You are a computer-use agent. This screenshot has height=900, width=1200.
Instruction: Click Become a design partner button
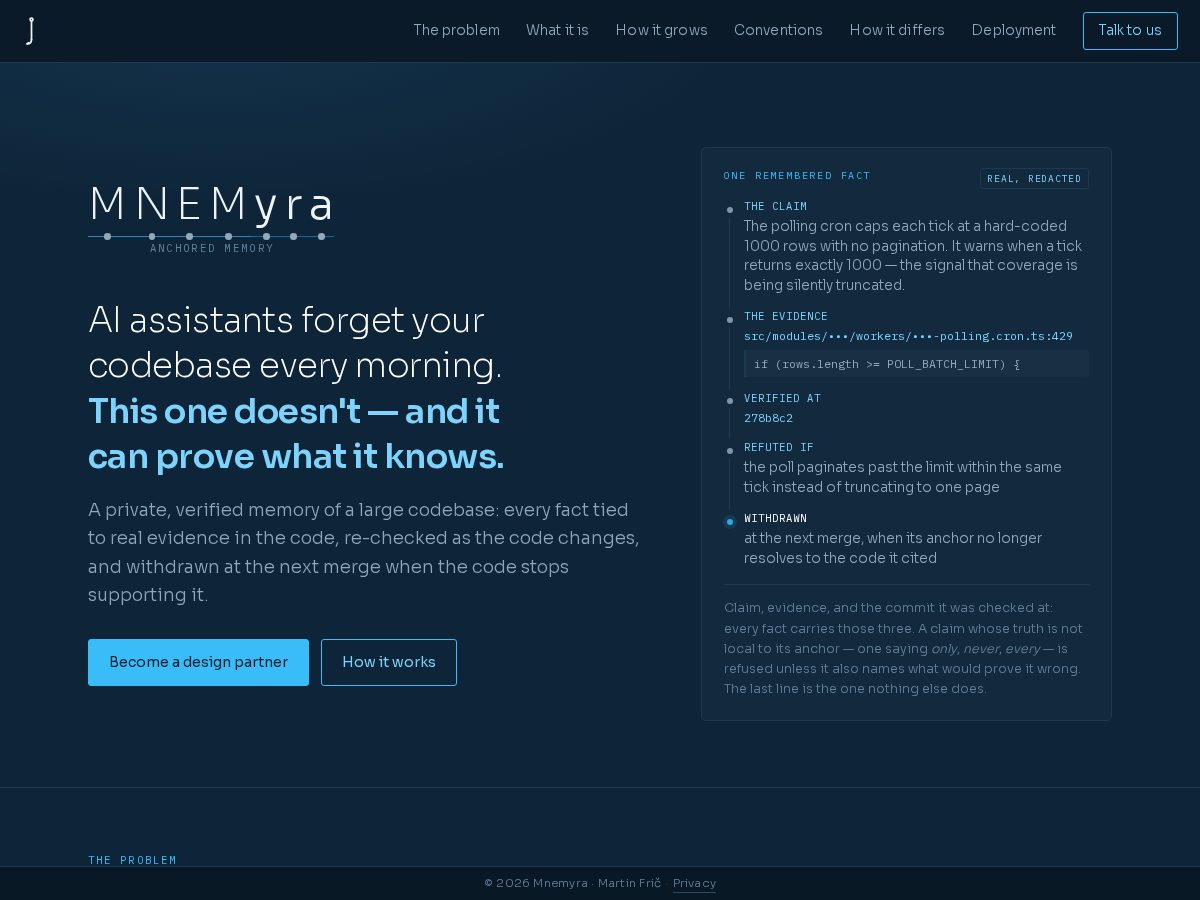pyautogui.click(x=198, y=662)
